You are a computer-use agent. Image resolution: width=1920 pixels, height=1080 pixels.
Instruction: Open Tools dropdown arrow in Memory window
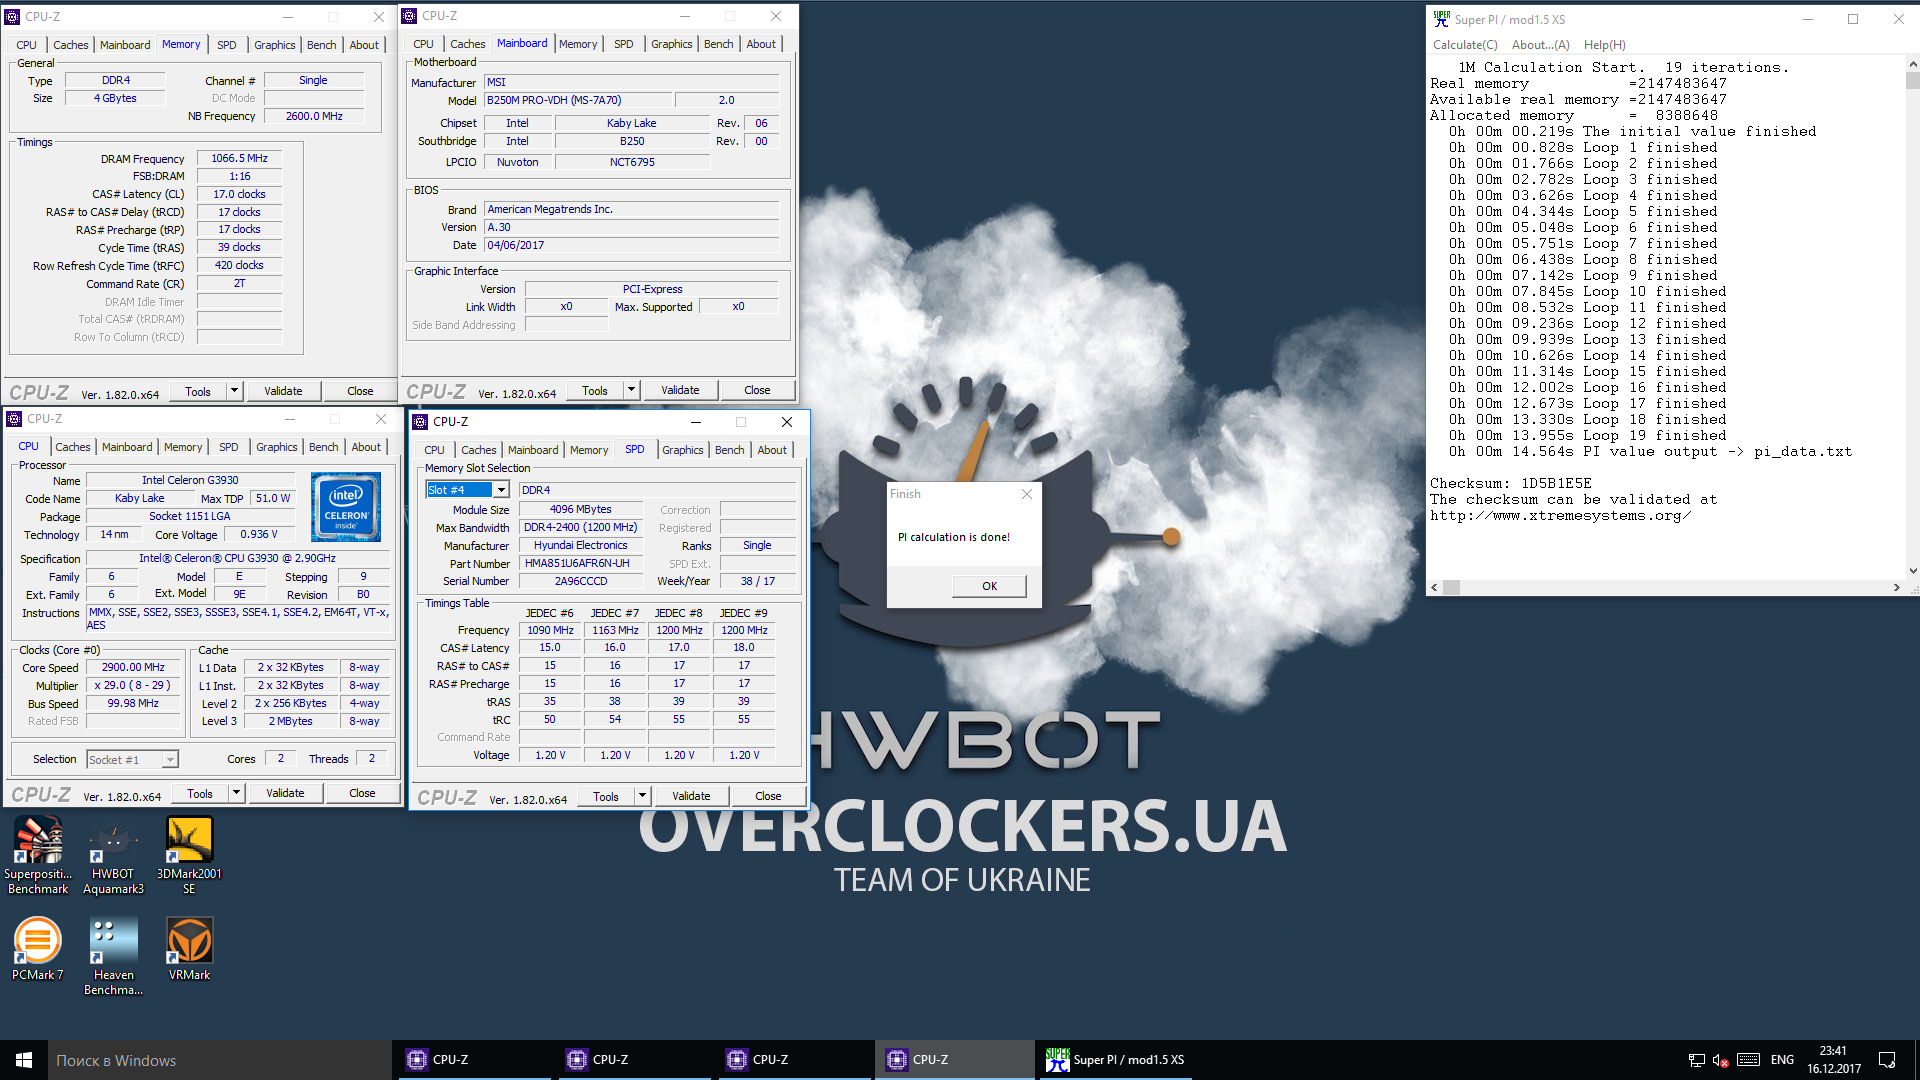[234, 391]
